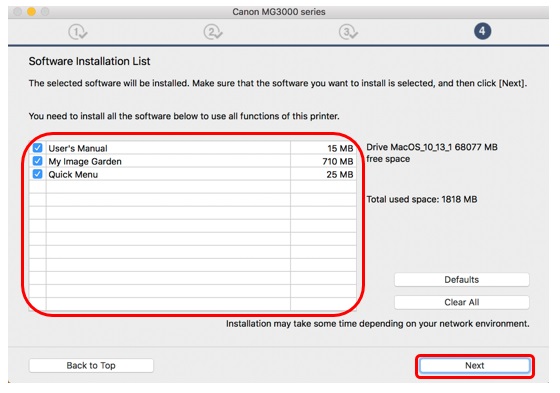560x393 pixels.
Task: Click the 15 MB size cell
Action: coord(323,148)
